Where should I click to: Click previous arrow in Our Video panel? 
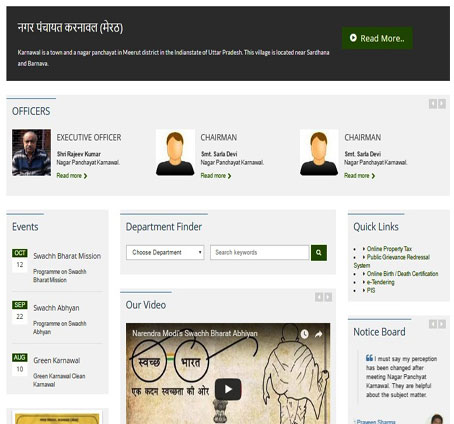click(x=319, y=297)
